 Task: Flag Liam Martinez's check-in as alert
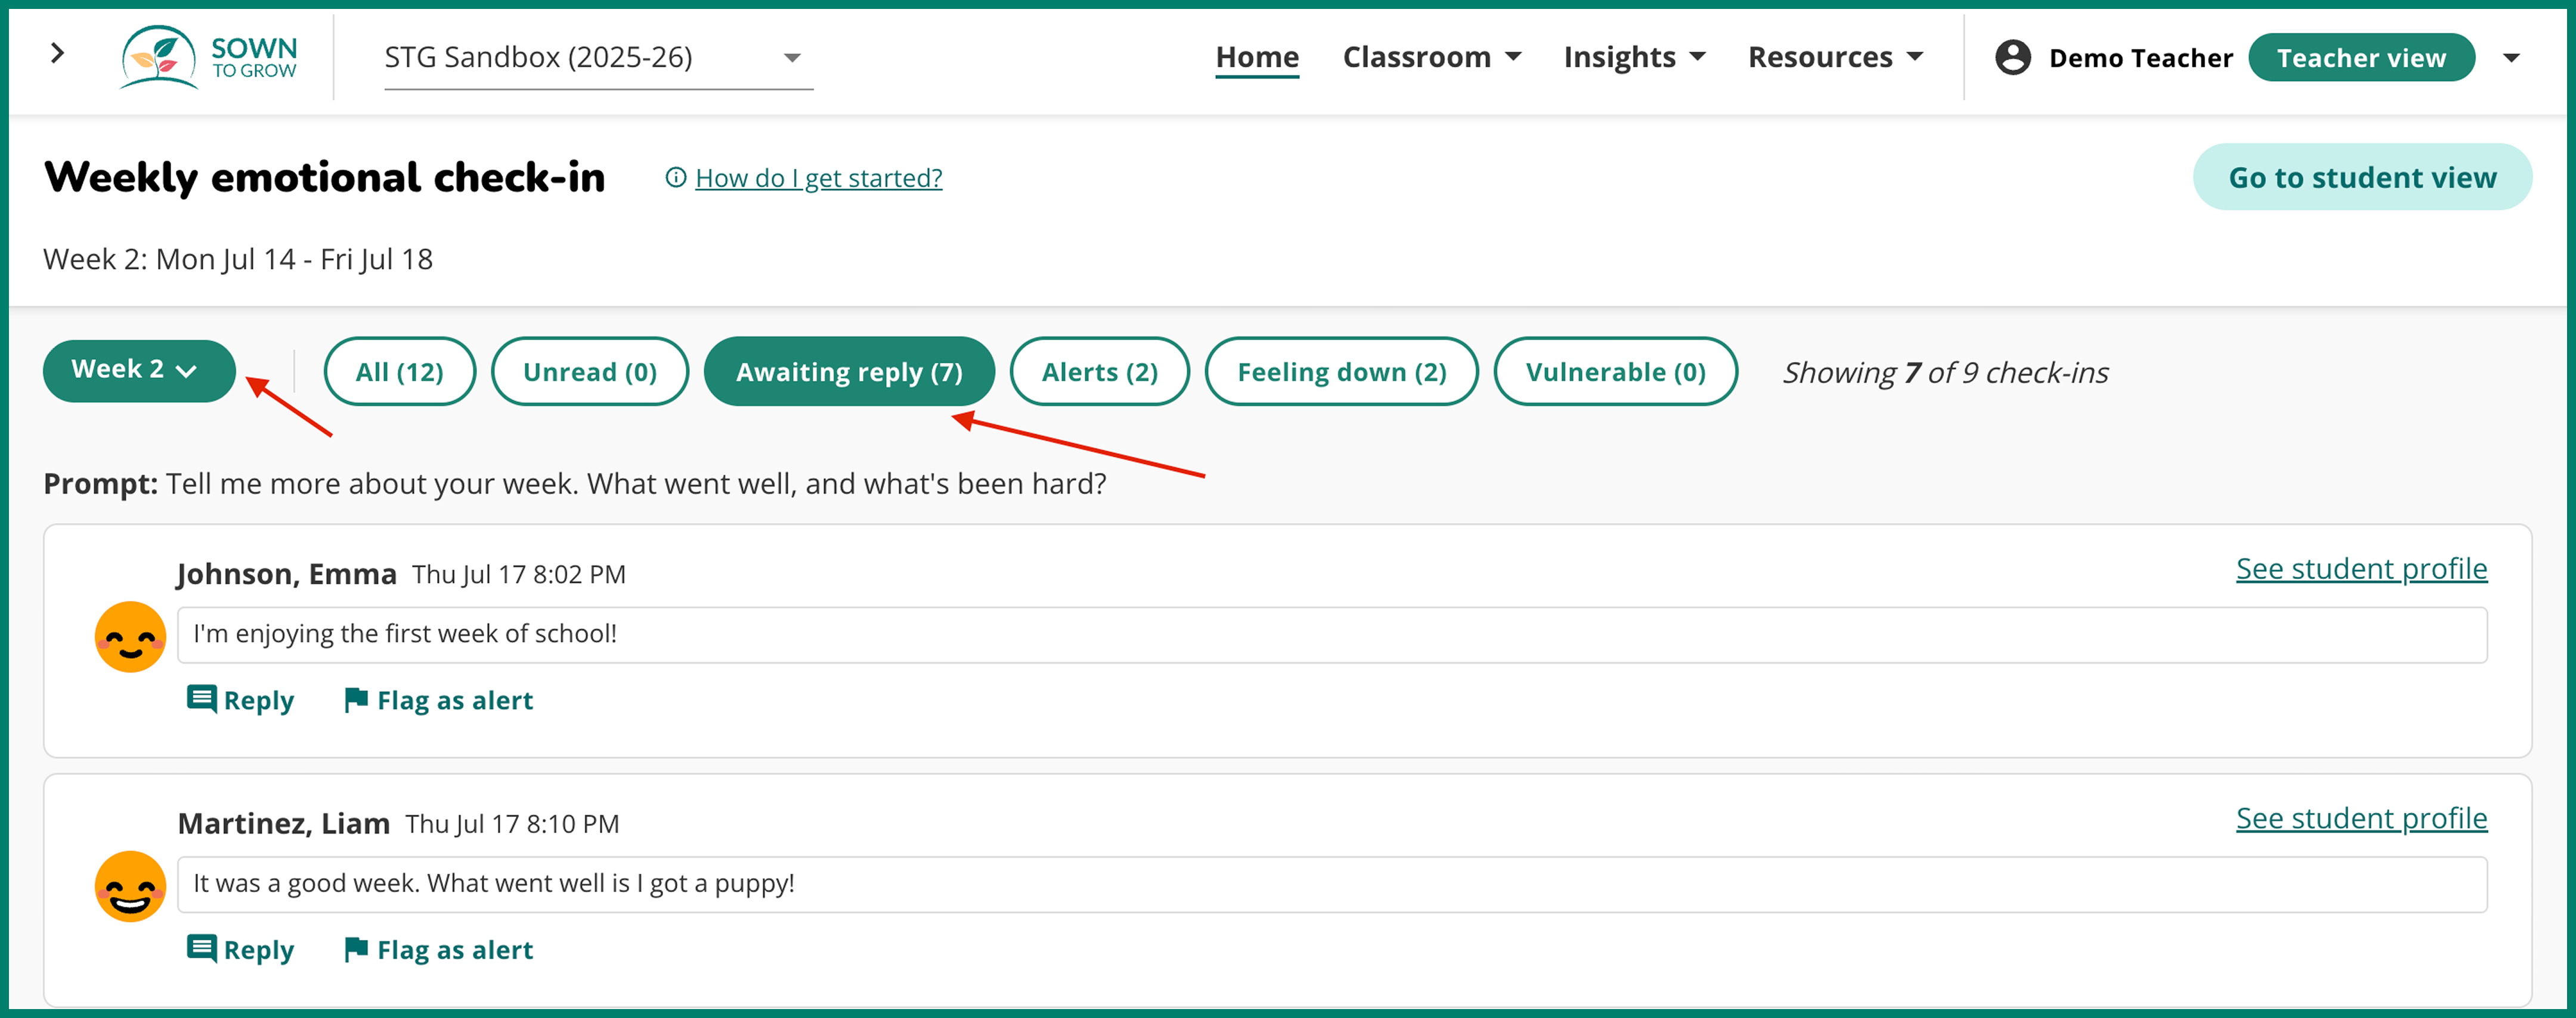pyautogui.click(x=438, y=949)
